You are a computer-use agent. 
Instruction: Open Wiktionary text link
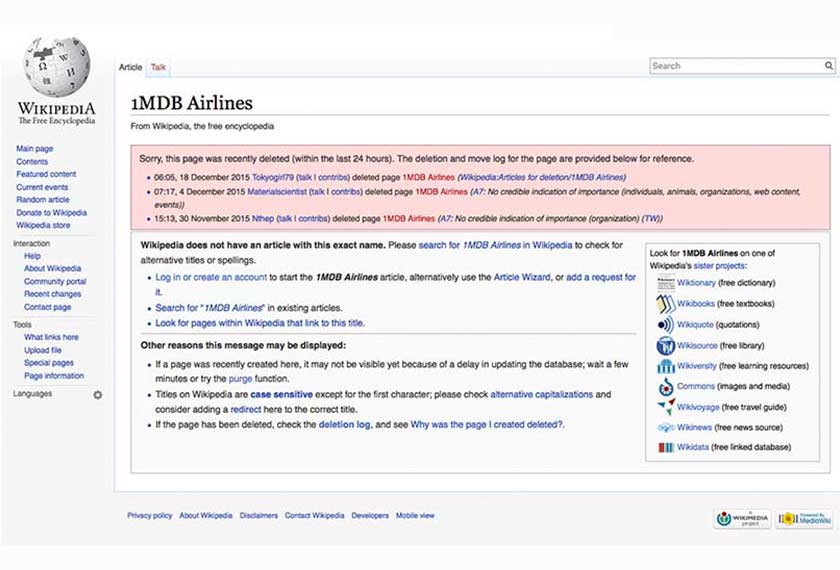[x=696, y=283]
